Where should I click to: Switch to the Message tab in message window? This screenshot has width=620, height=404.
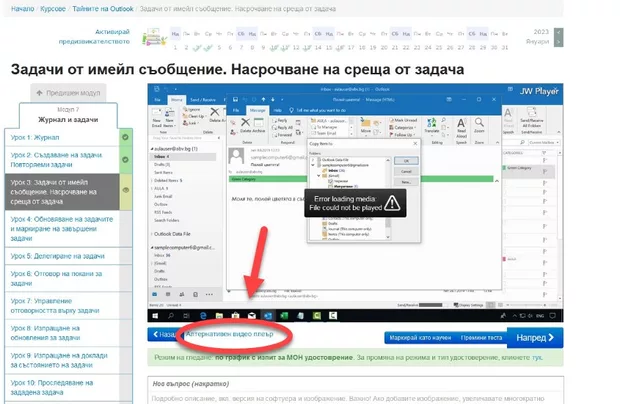coord(257,110)
